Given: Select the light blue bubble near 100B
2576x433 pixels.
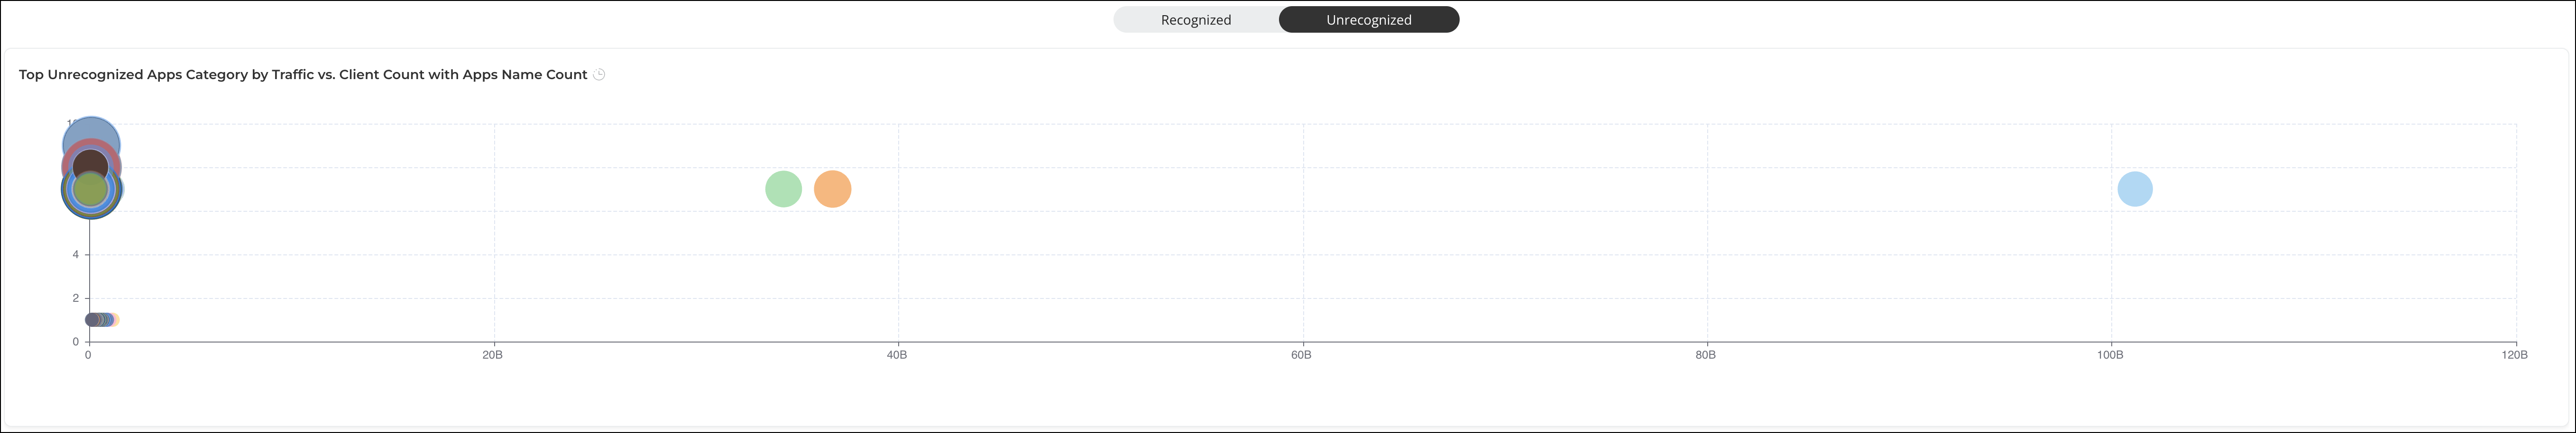Looking at the screenshot, I should [2134, 189].
